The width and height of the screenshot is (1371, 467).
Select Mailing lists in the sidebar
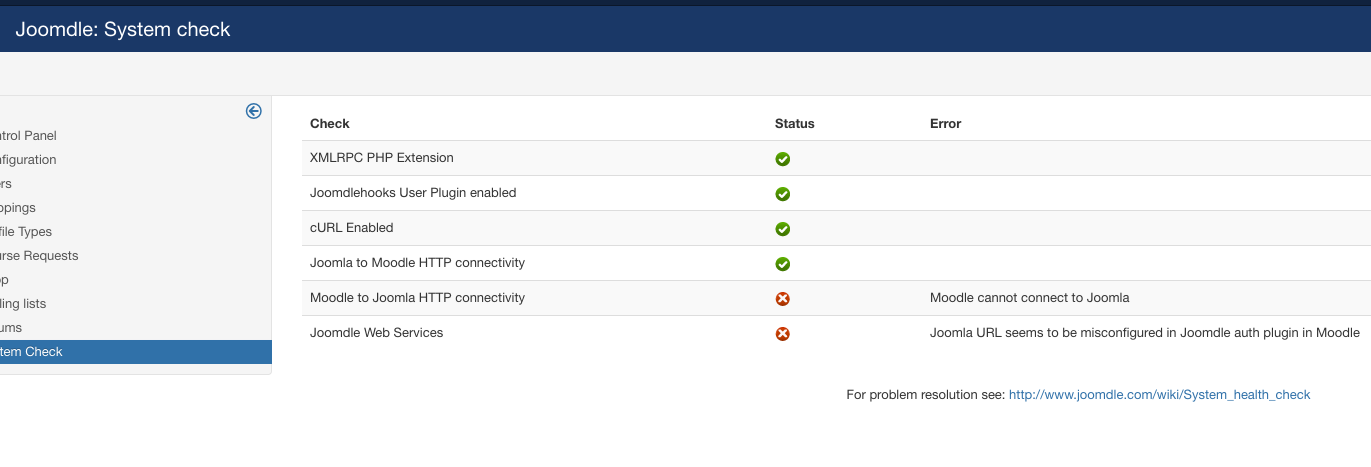(23, 304)
